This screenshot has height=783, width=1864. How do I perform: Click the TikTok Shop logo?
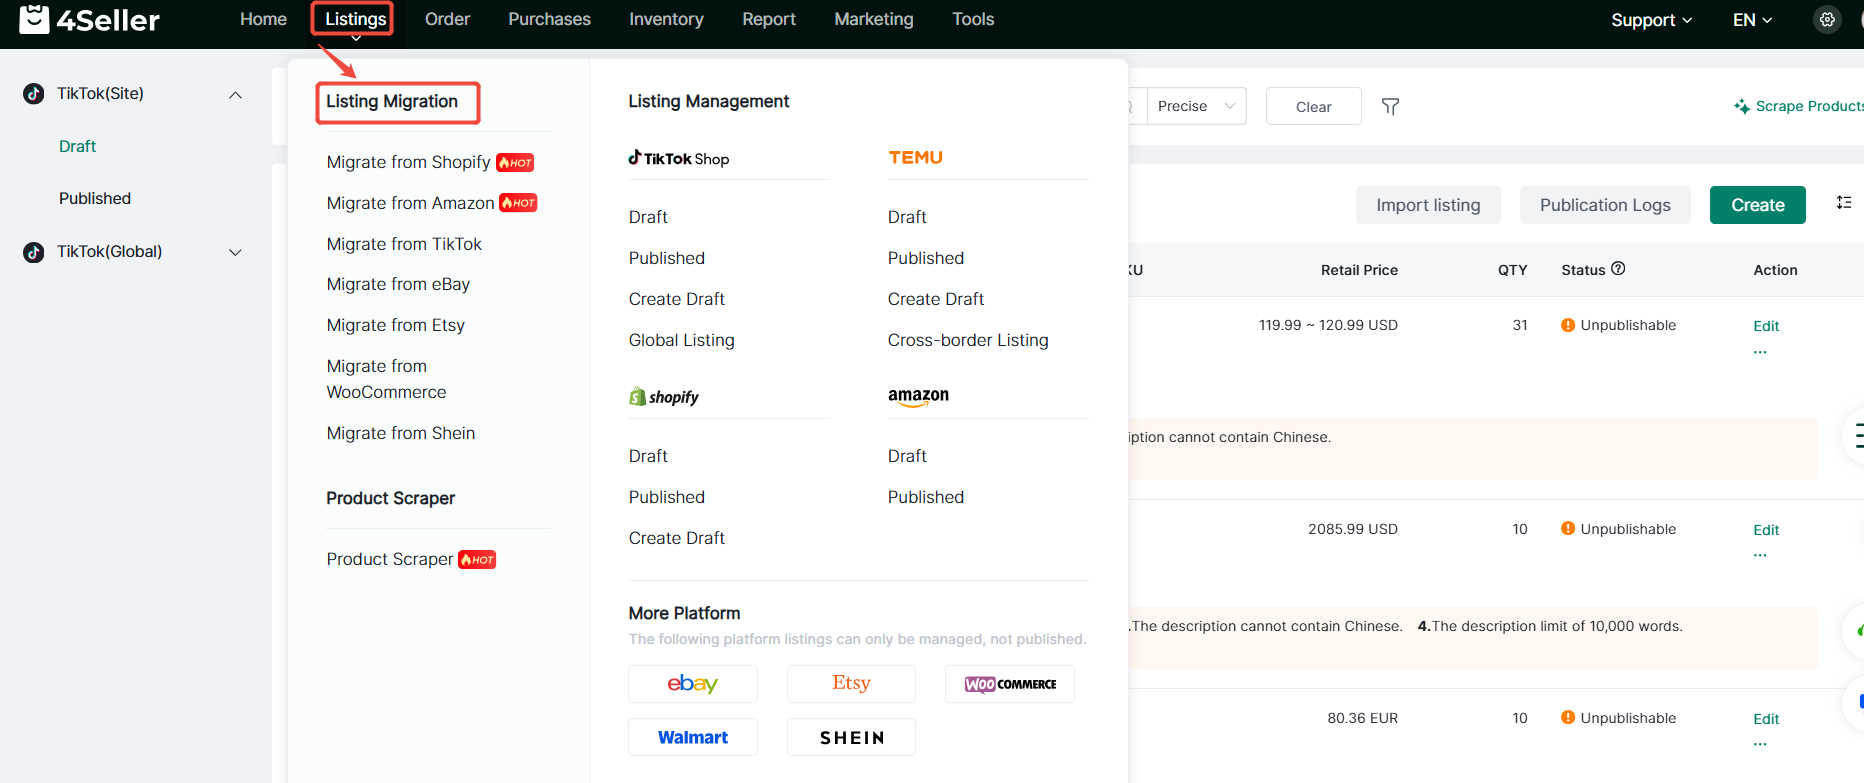(x=679, y=158)
